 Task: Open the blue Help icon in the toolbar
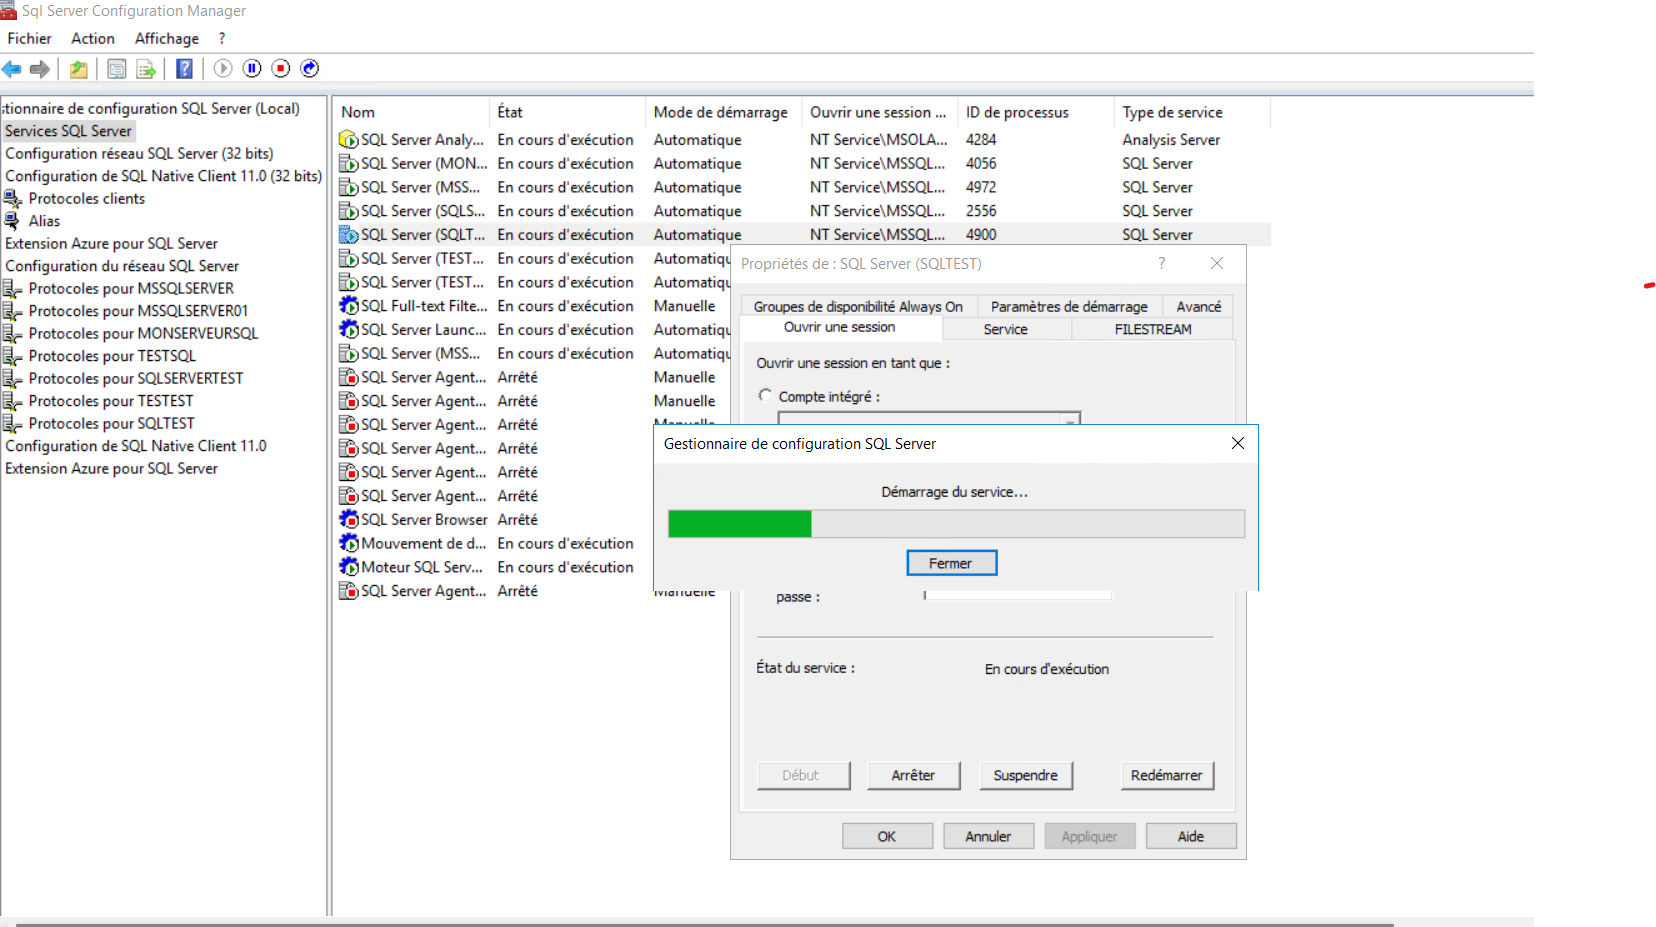[184, 69]
